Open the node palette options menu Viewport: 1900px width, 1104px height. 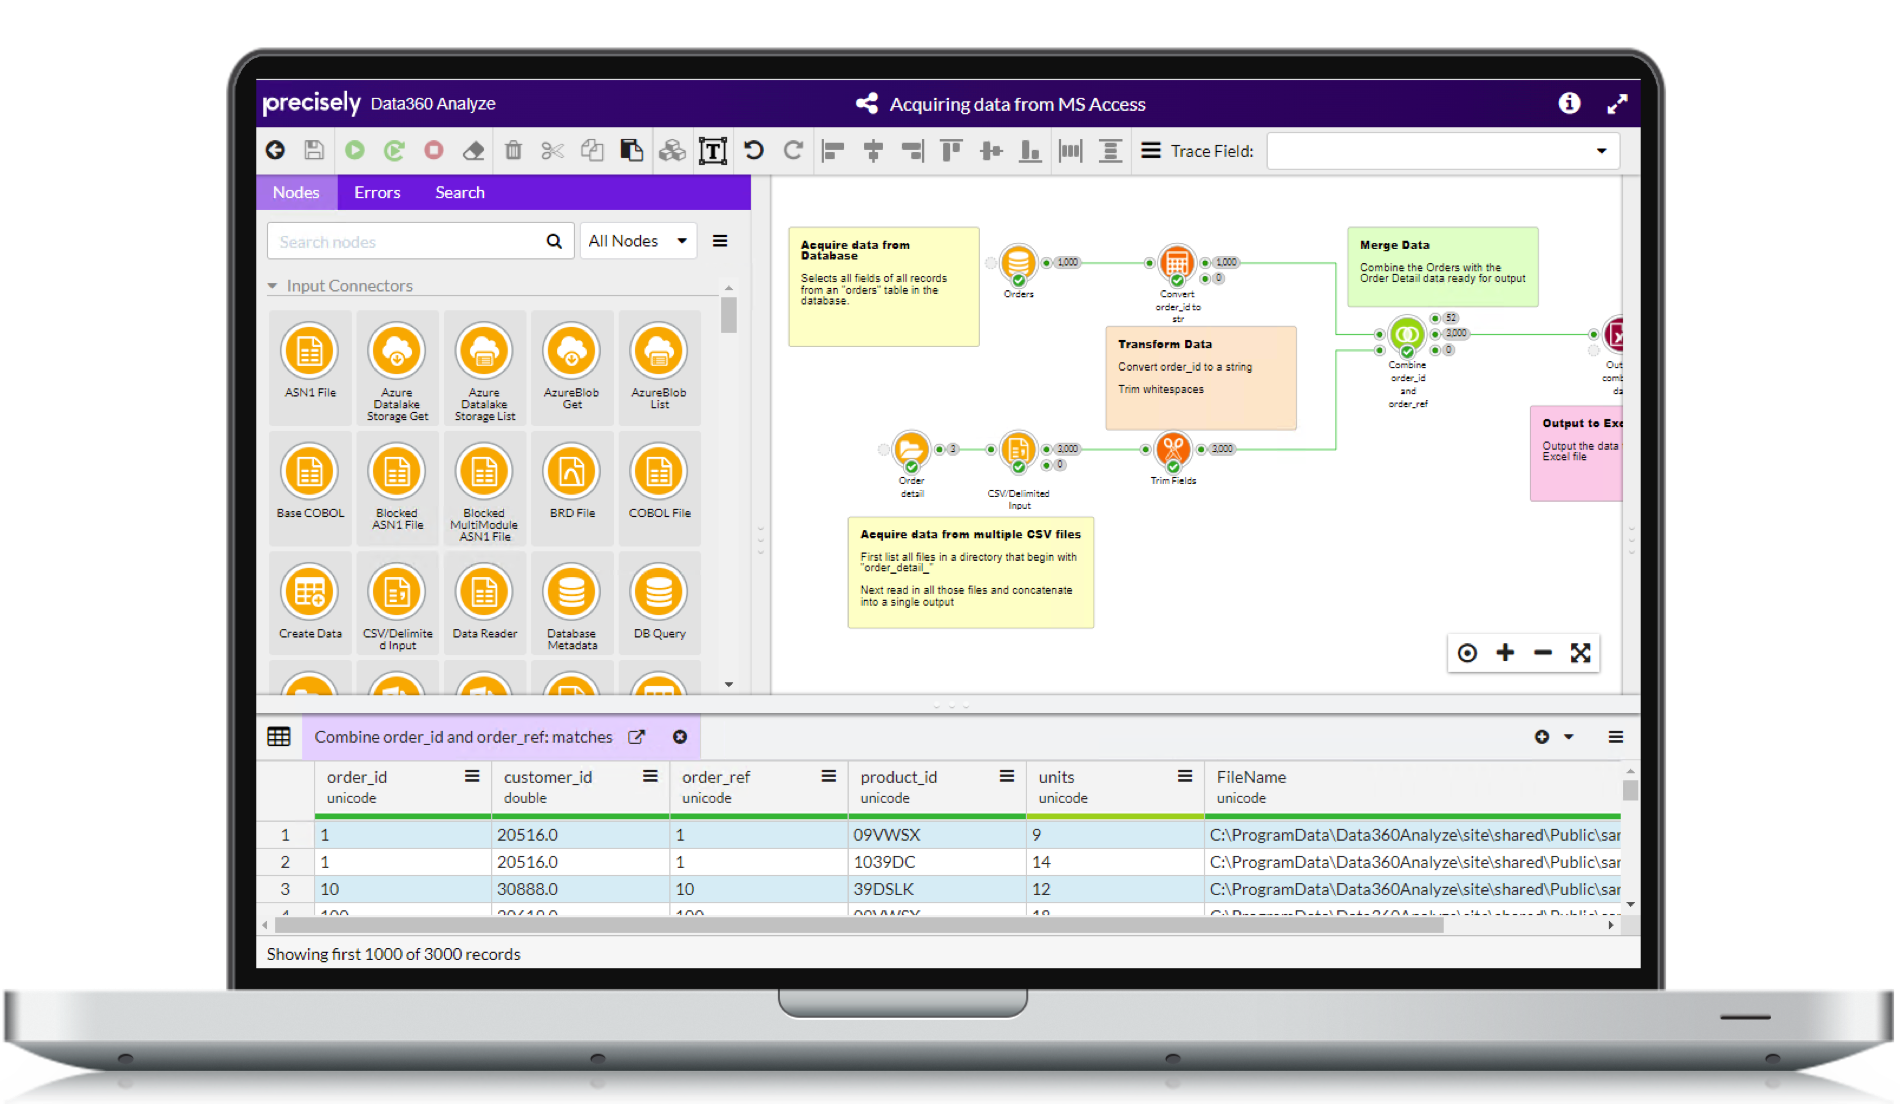(720, 241)
